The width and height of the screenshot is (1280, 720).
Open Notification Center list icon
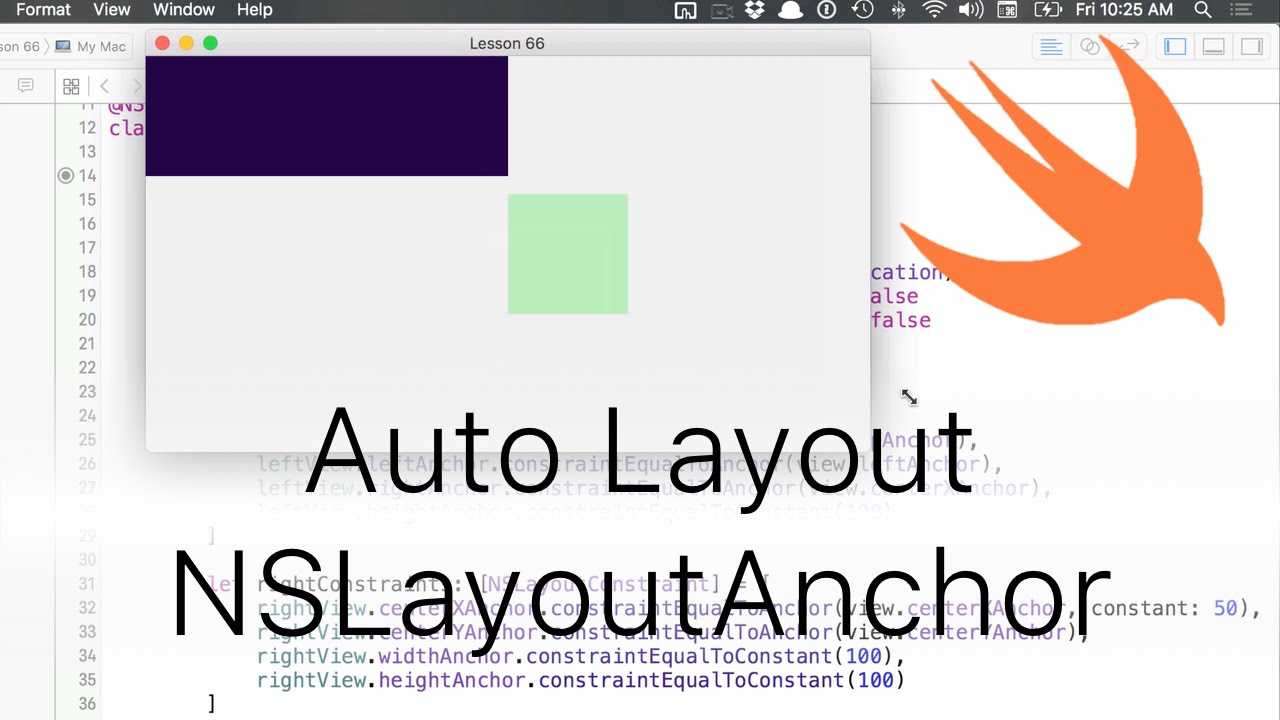click(1242, 10)
